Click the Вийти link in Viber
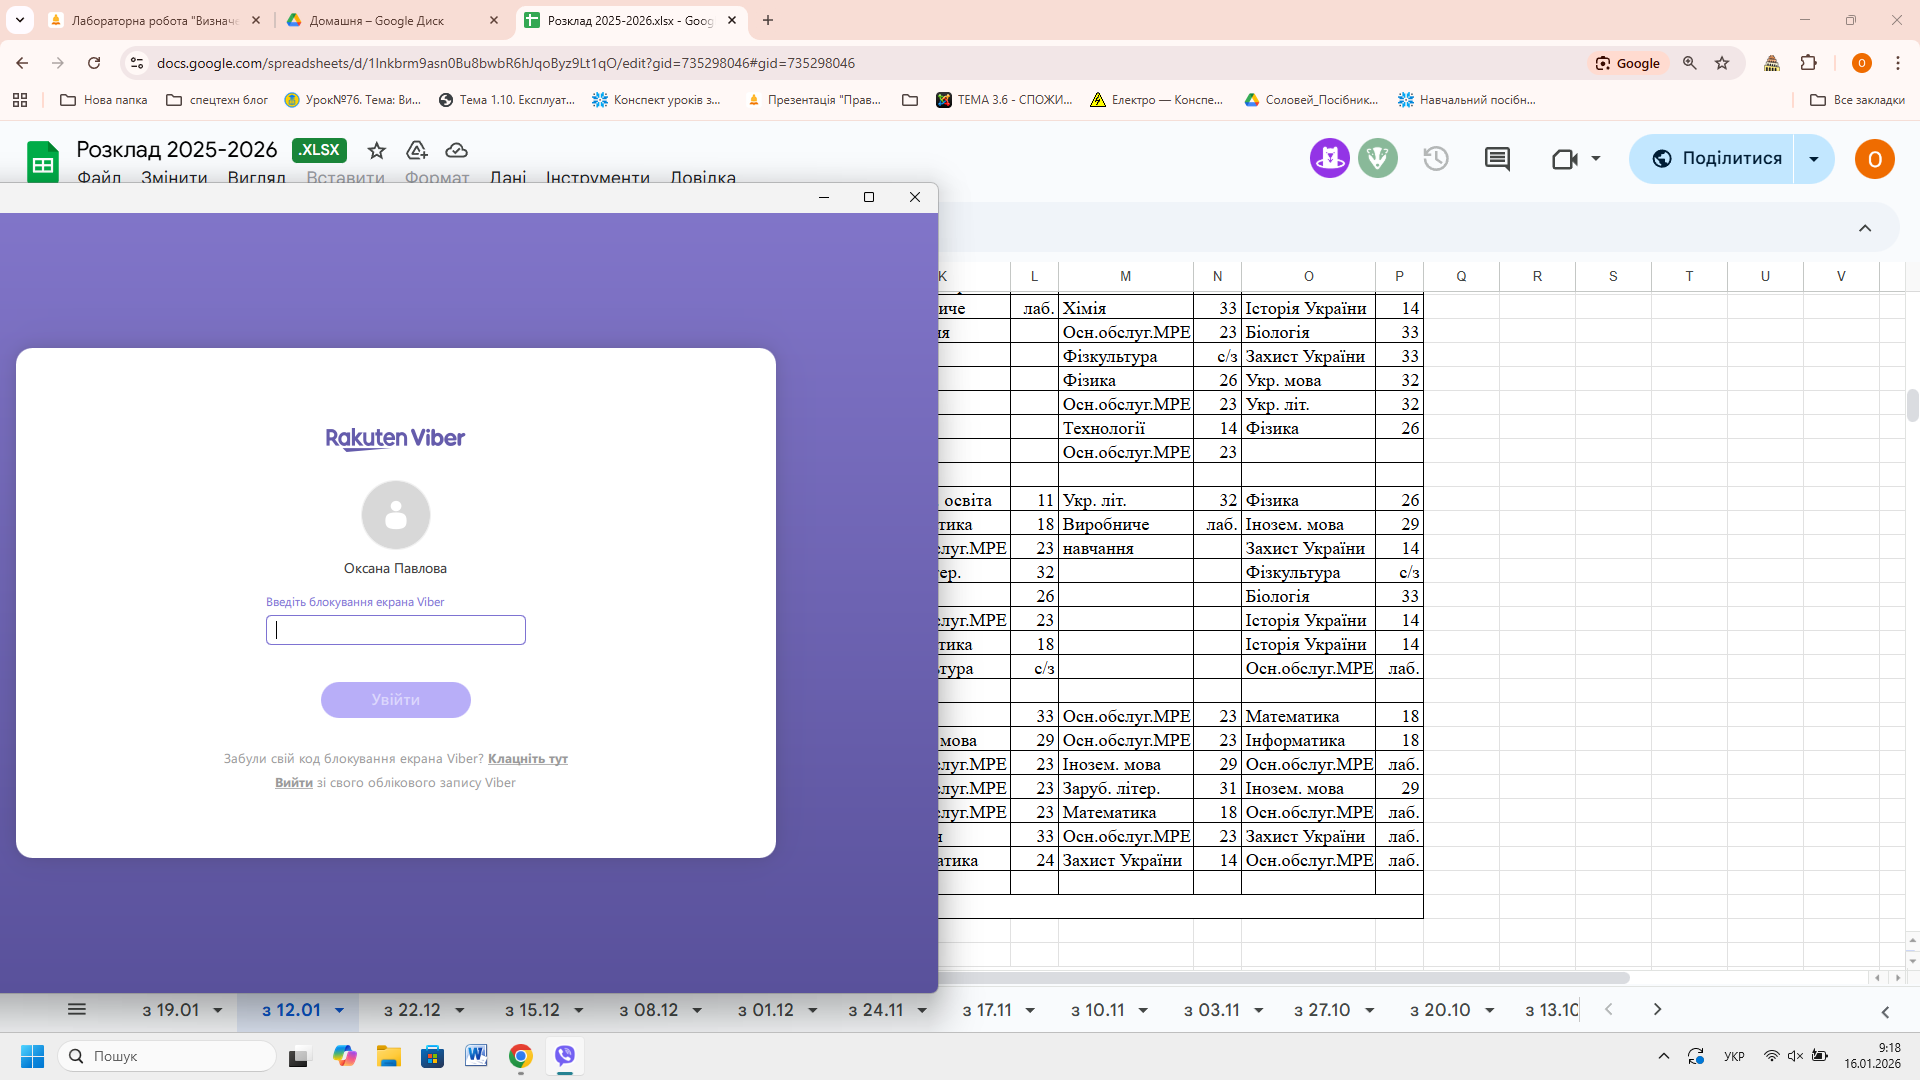 click(x=293, y=783)
